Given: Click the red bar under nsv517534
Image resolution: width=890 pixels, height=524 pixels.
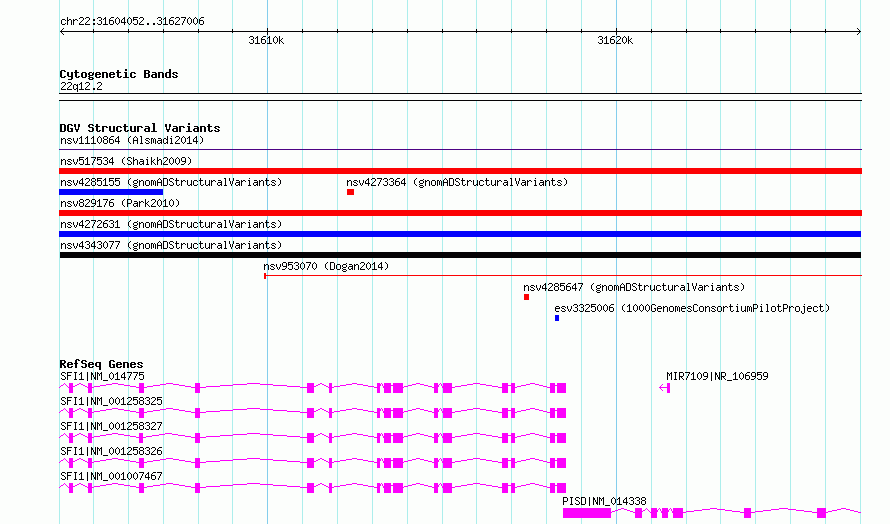Looking at the screenshot, I should [x=460, y=171].
